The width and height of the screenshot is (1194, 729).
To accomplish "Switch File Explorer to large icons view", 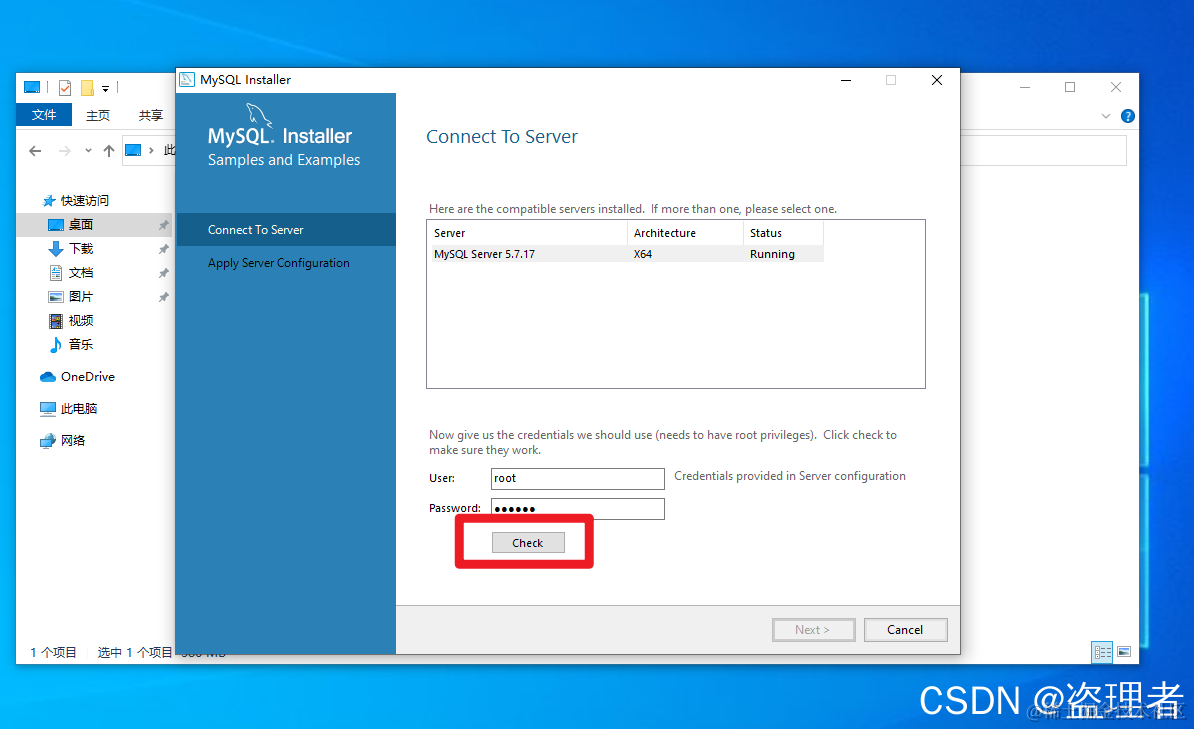I will click(1124, 651).
